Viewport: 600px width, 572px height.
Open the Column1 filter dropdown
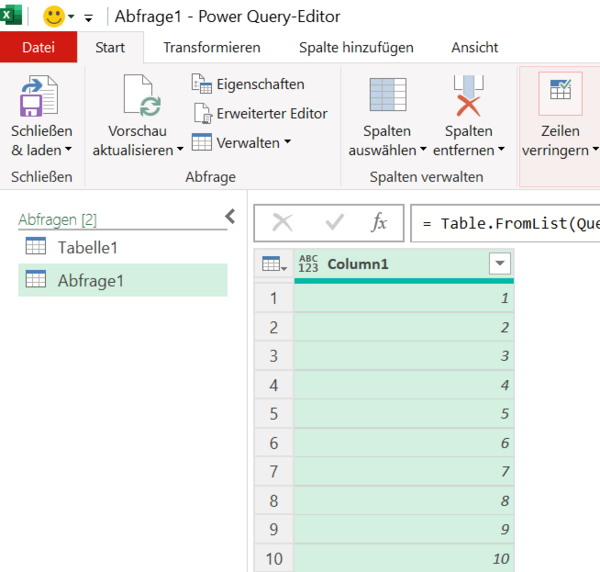[500, 263]
